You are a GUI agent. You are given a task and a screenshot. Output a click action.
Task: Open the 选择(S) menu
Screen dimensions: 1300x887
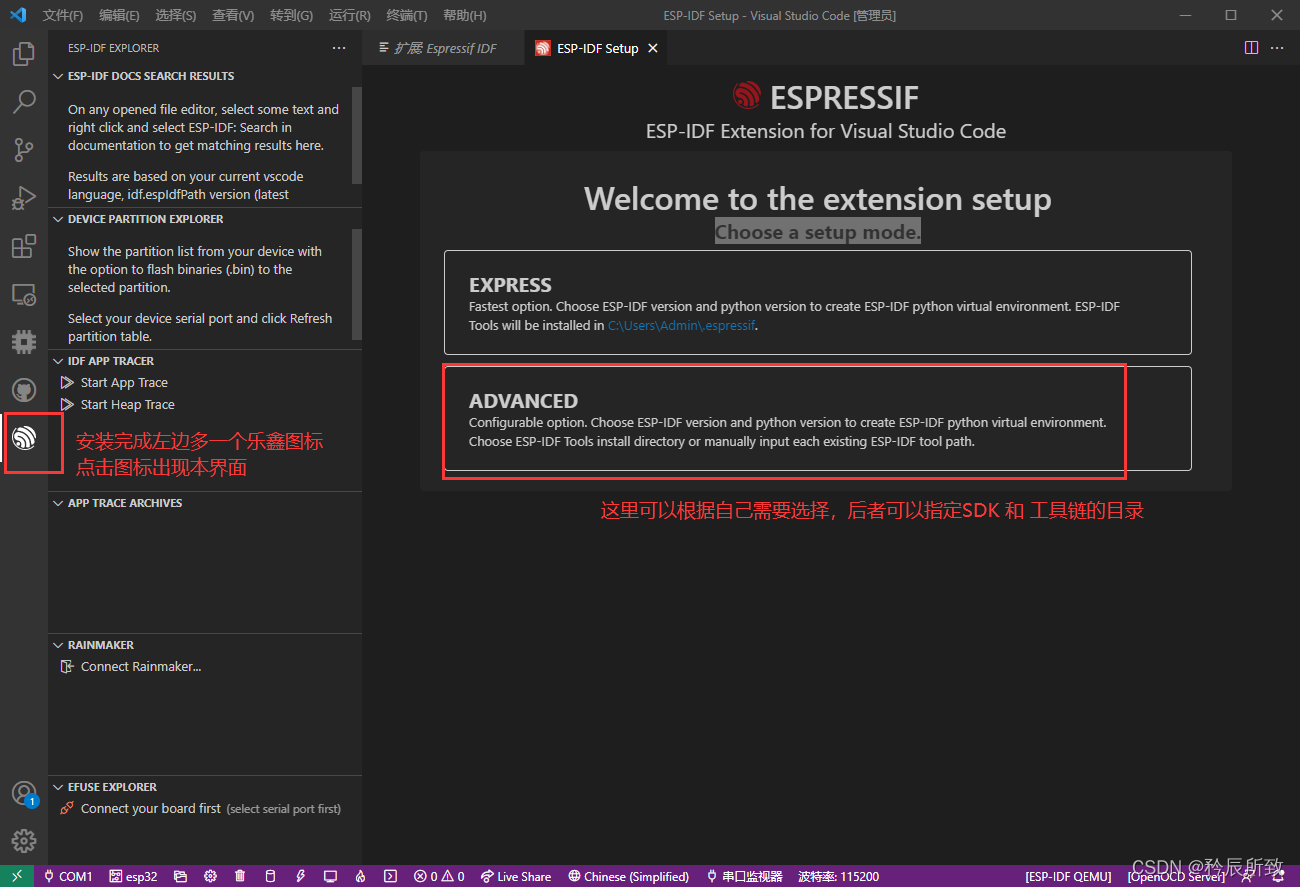point(176,15)
